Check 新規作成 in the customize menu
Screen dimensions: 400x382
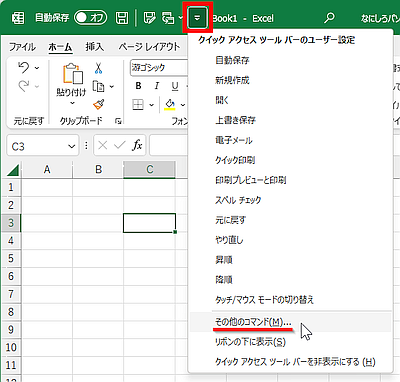pos(290,80)
